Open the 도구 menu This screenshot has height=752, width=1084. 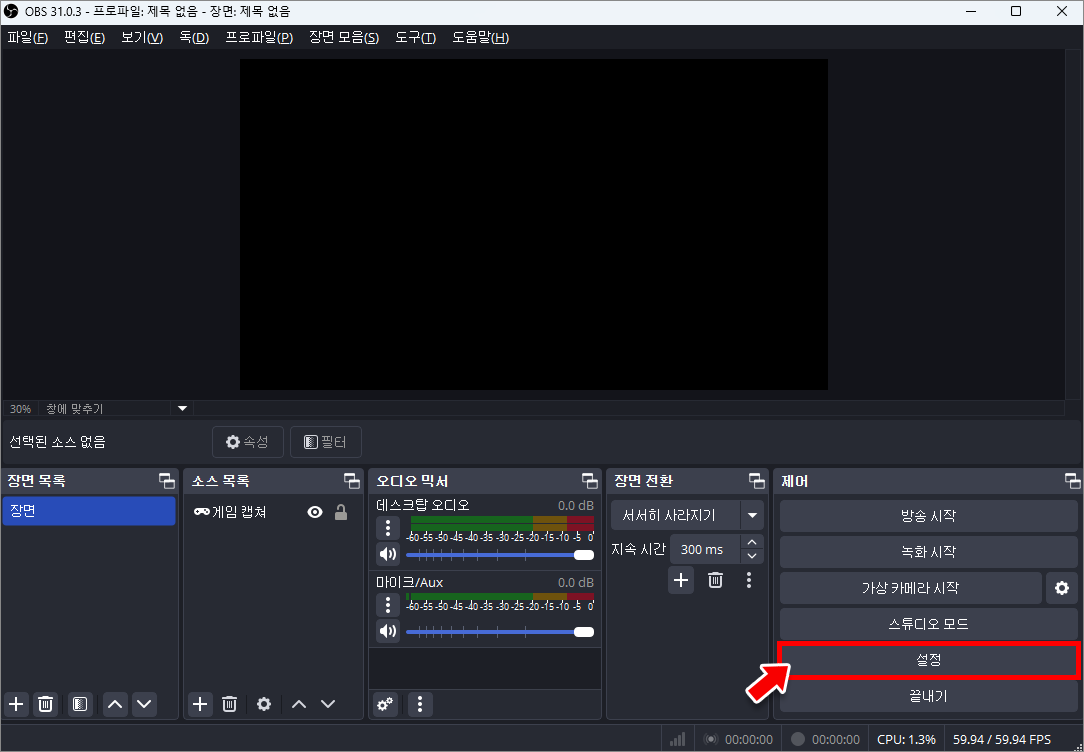pos(415,37)
